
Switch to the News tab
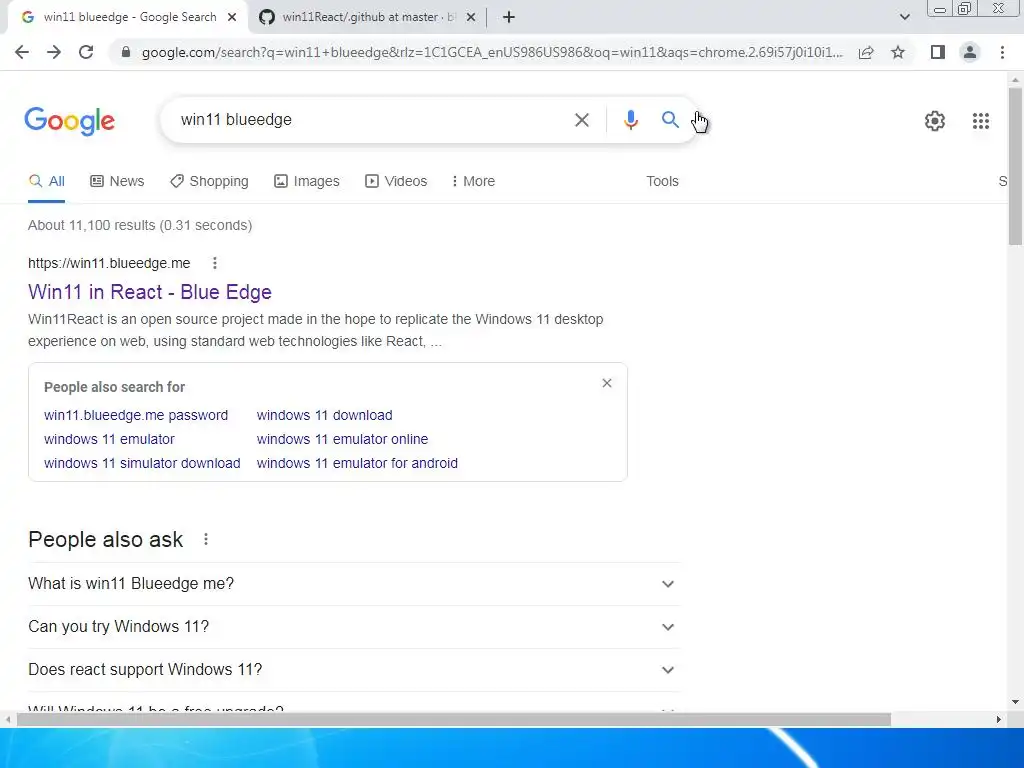117,182
